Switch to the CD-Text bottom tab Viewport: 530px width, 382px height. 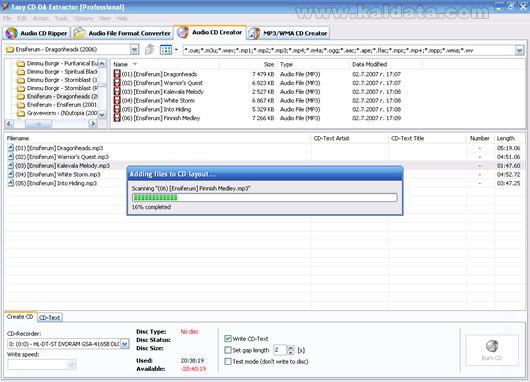[50, 317]
